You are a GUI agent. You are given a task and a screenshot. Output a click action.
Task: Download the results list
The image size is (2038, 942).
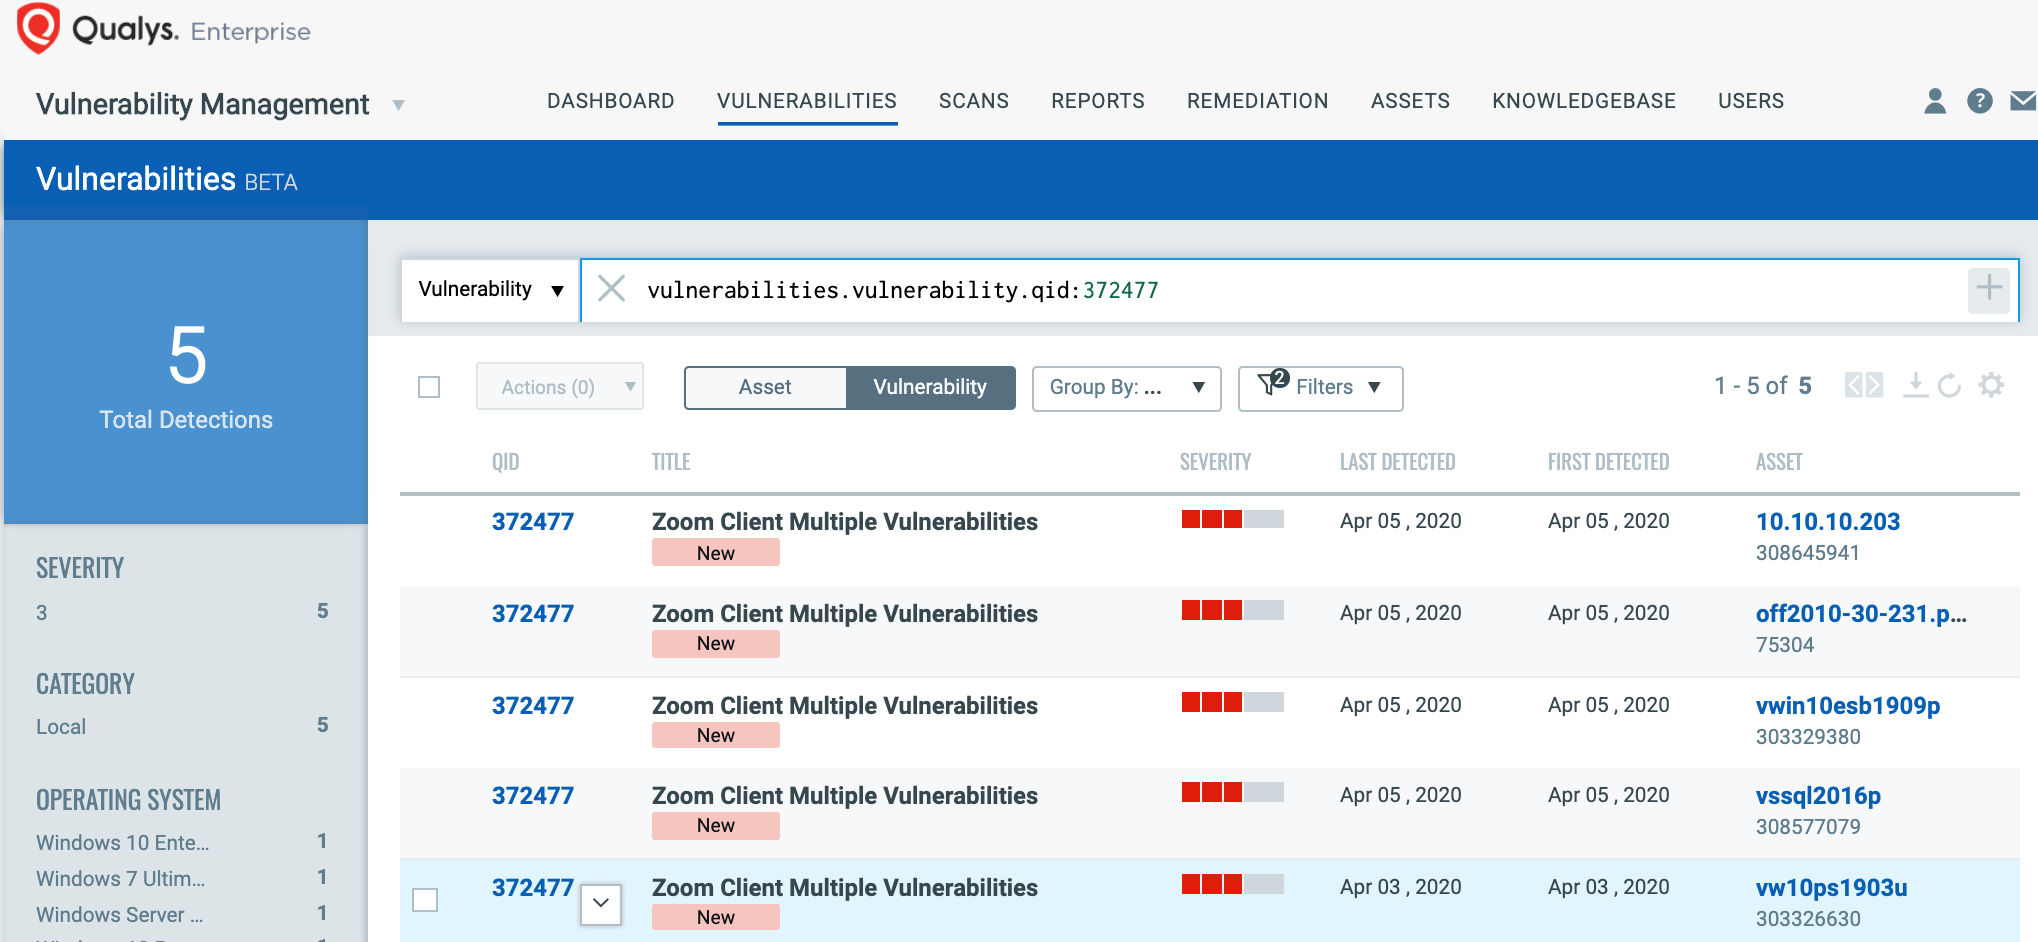pyautogui.click(x=1915, y=386)
